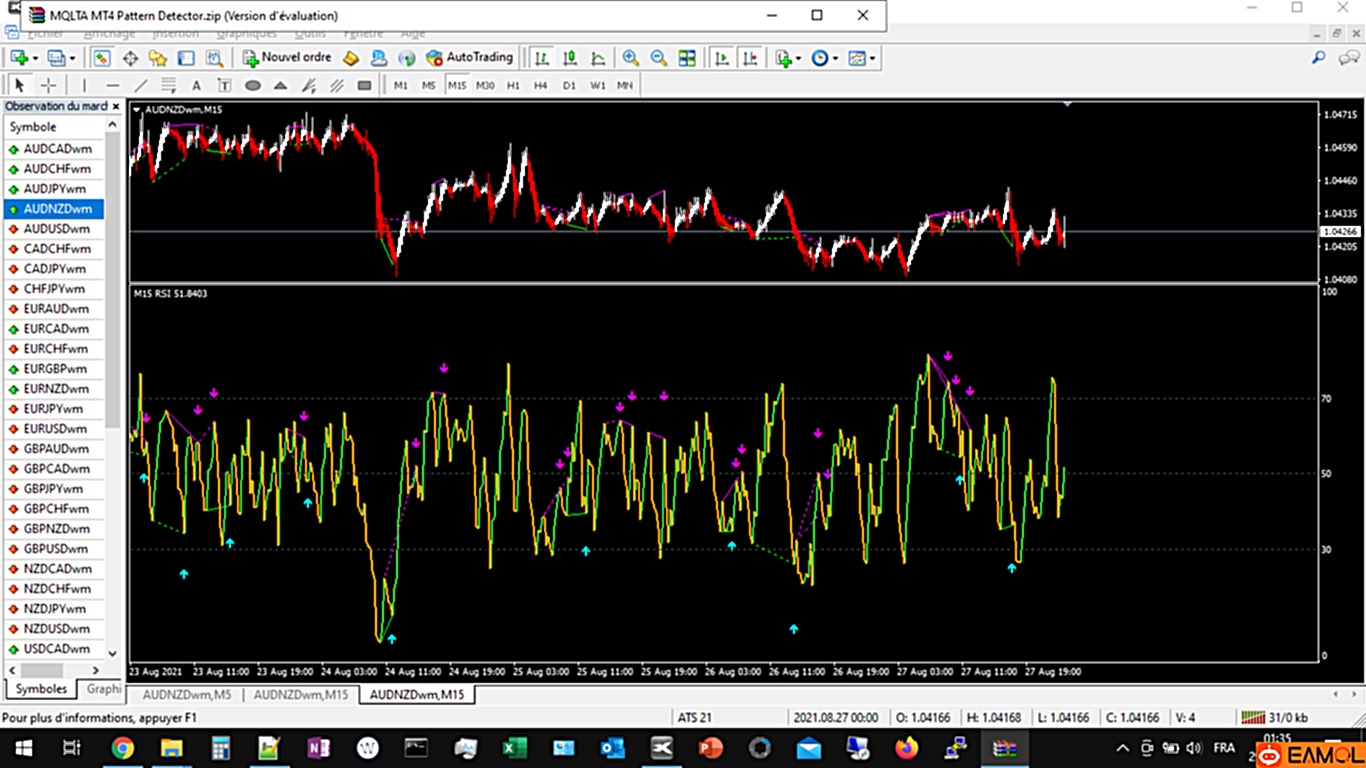Screen dimensions: 1366x768
Task: Open the indicators list dropdown arrow
Action: point(798,58)
